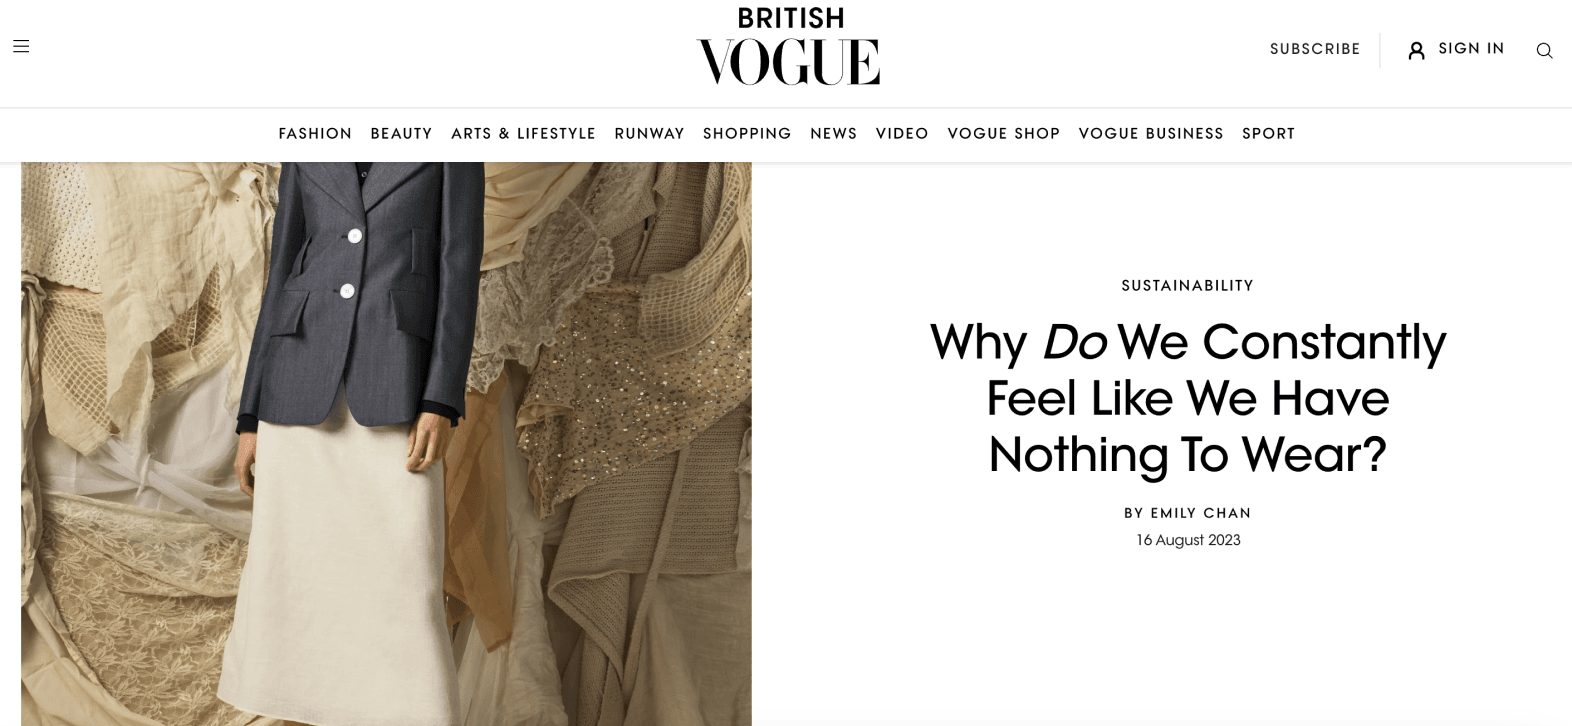This screenshot has width=1572, height=726.
Task: Open the RUNWAY section
Action: 648,133
